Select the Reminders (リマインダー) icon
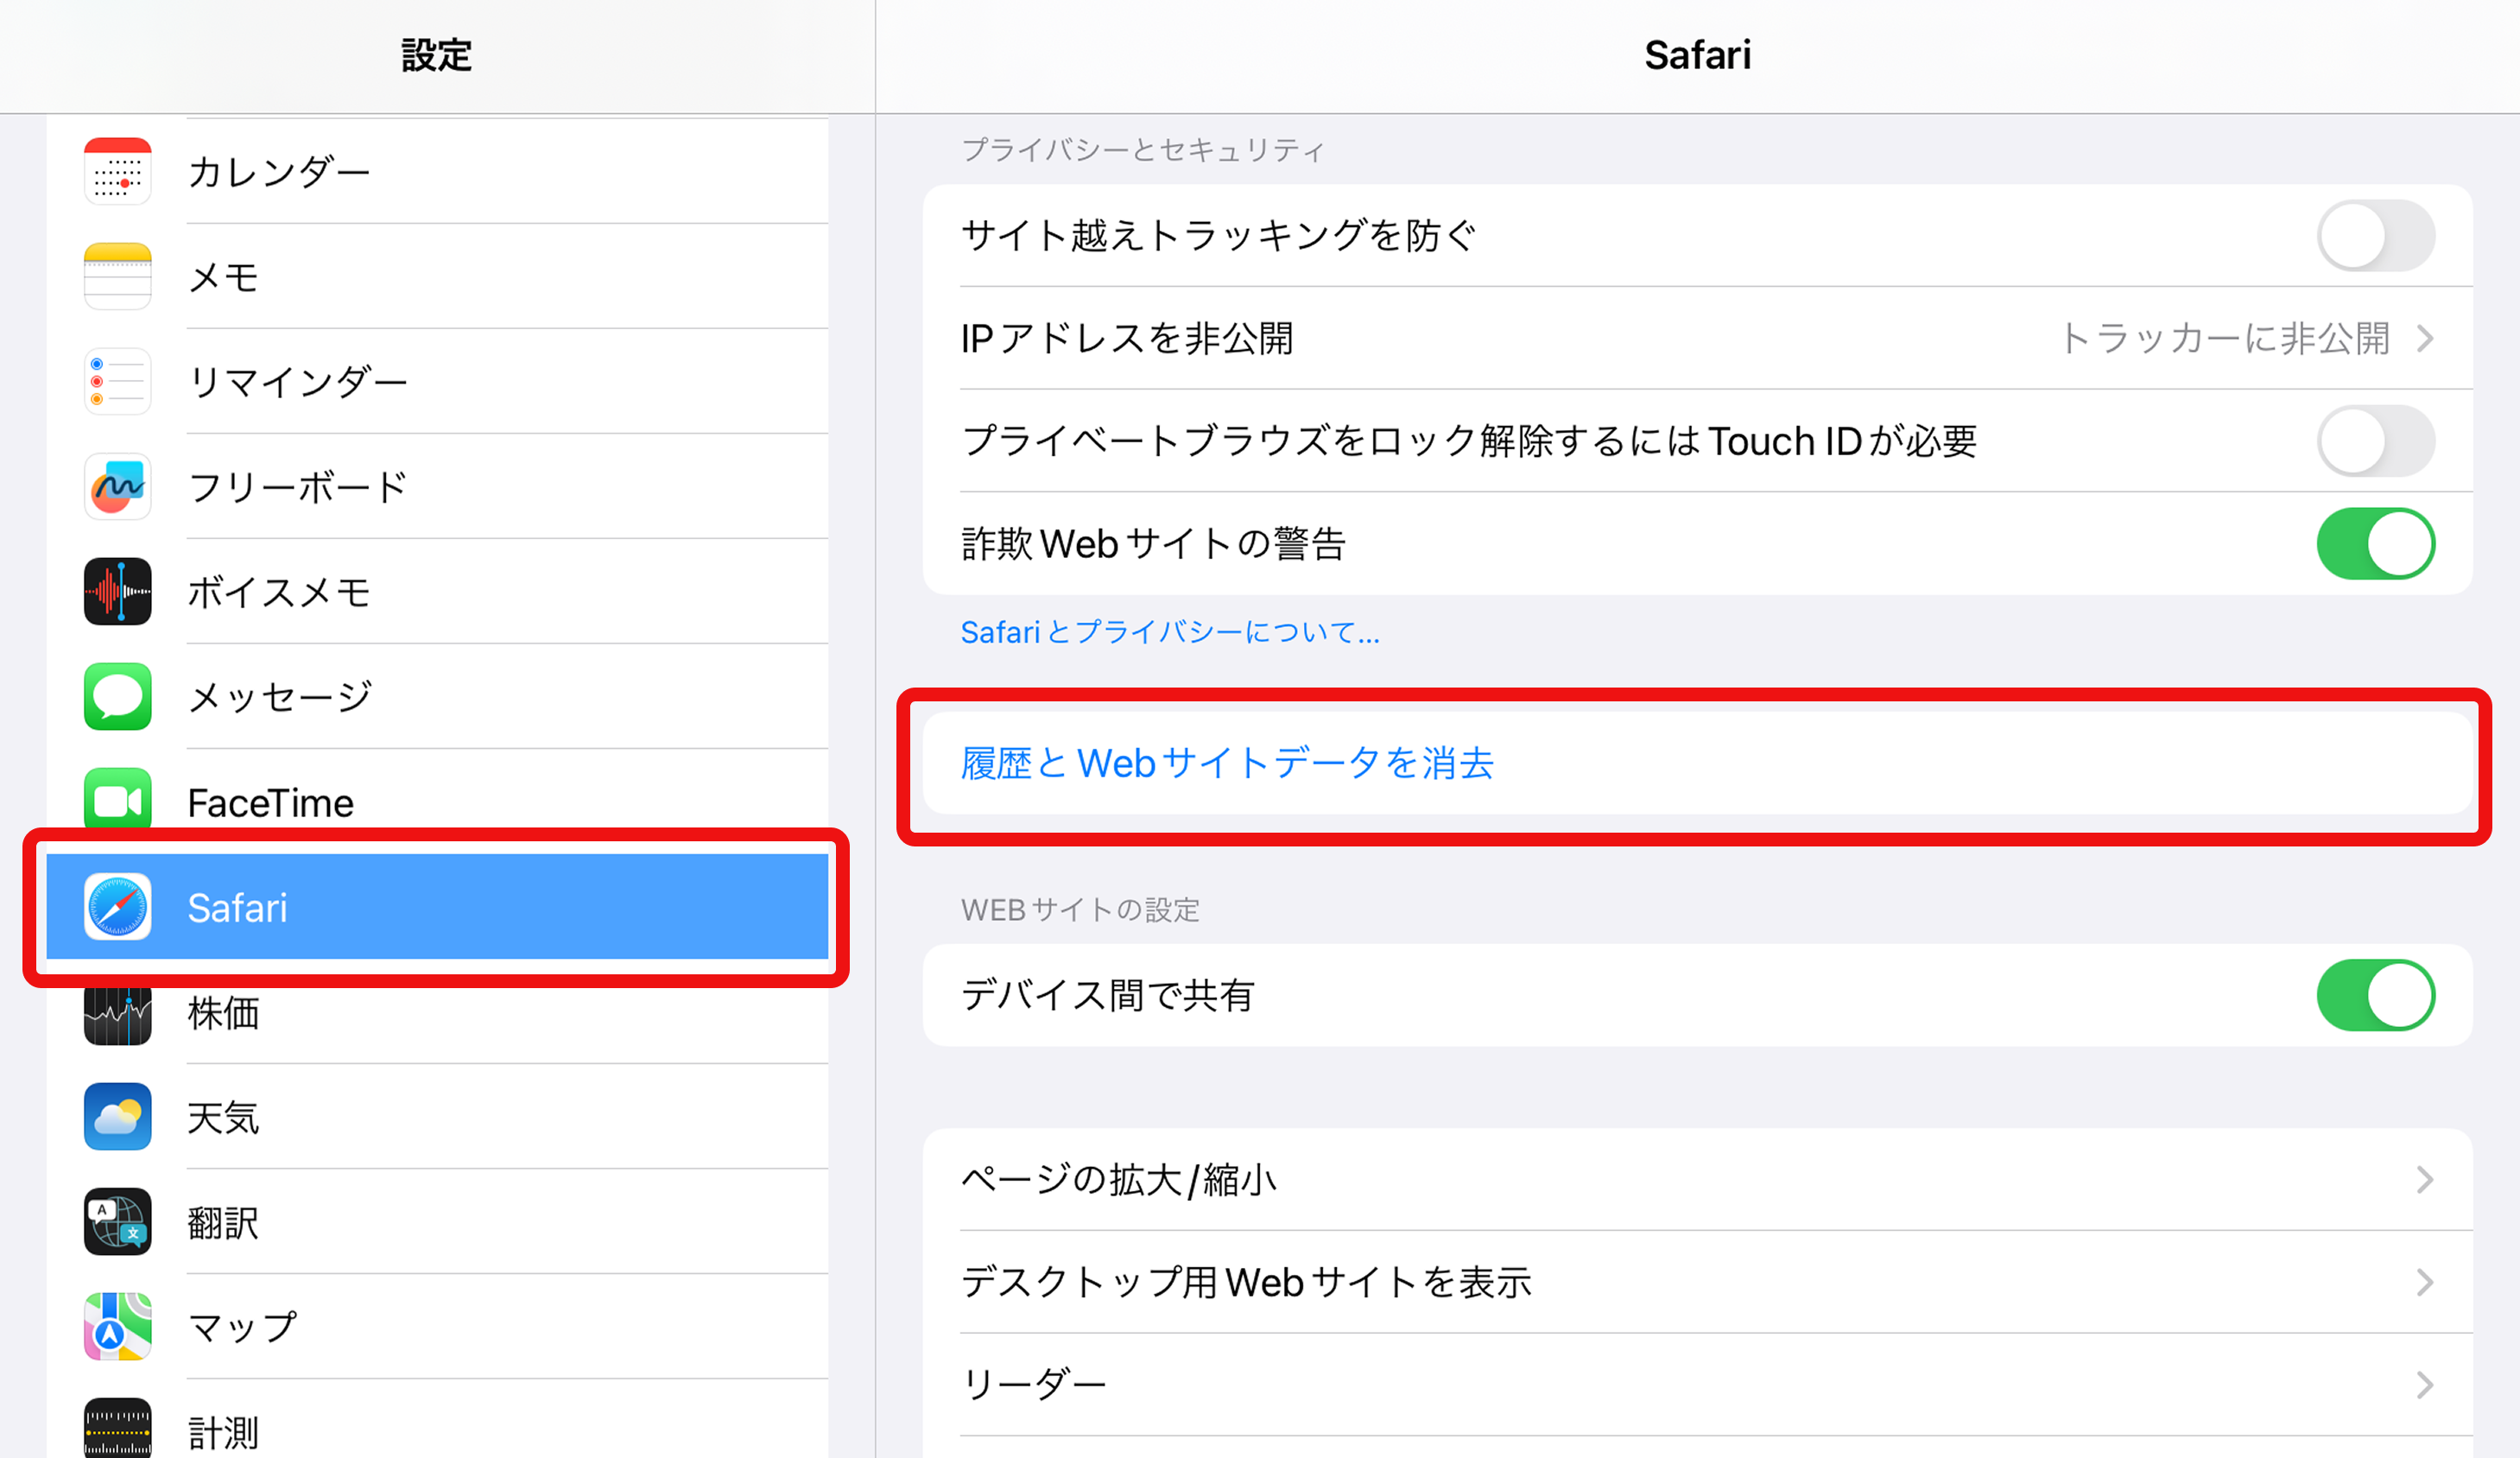The height and width of the screenshot is (1458, 2520). pyautogui.click(x=117, y=382)
